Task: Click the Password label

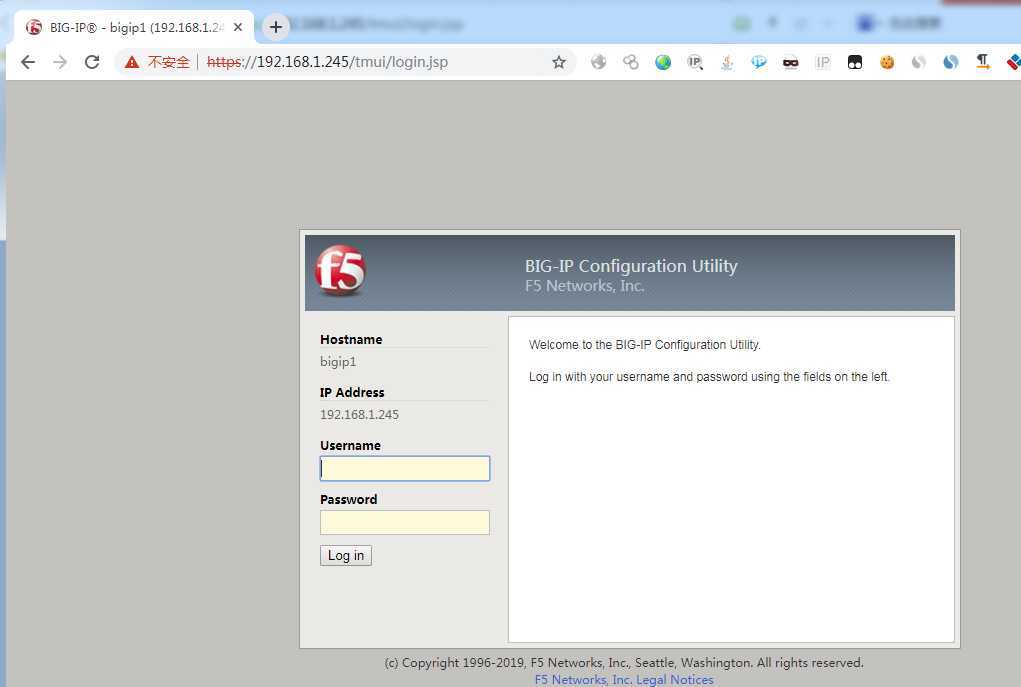Action: pos(348,499)
